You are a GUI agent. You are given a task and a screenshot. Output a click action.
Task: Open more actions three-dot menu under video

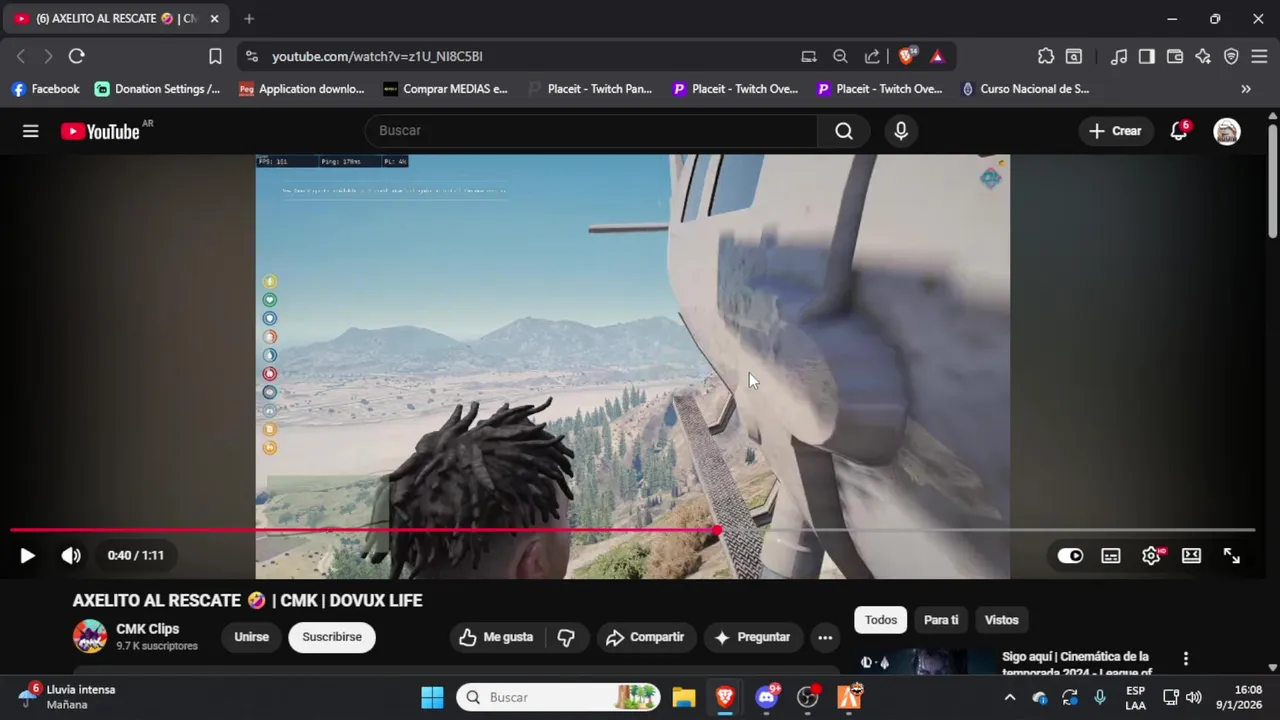pos(825,637)
